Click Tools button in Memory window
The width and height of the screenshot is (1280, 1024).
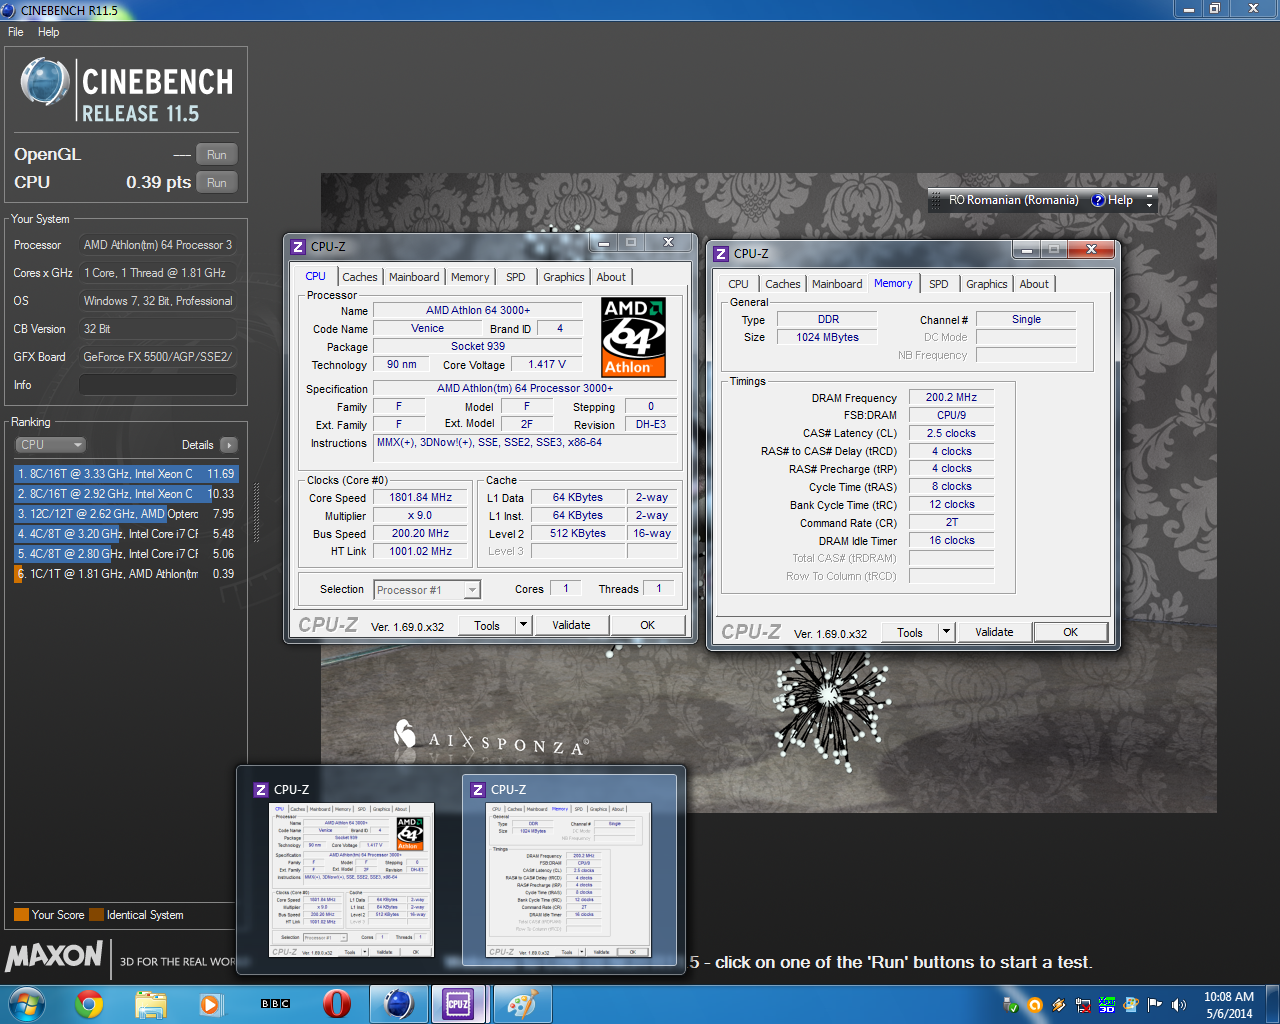910,632
